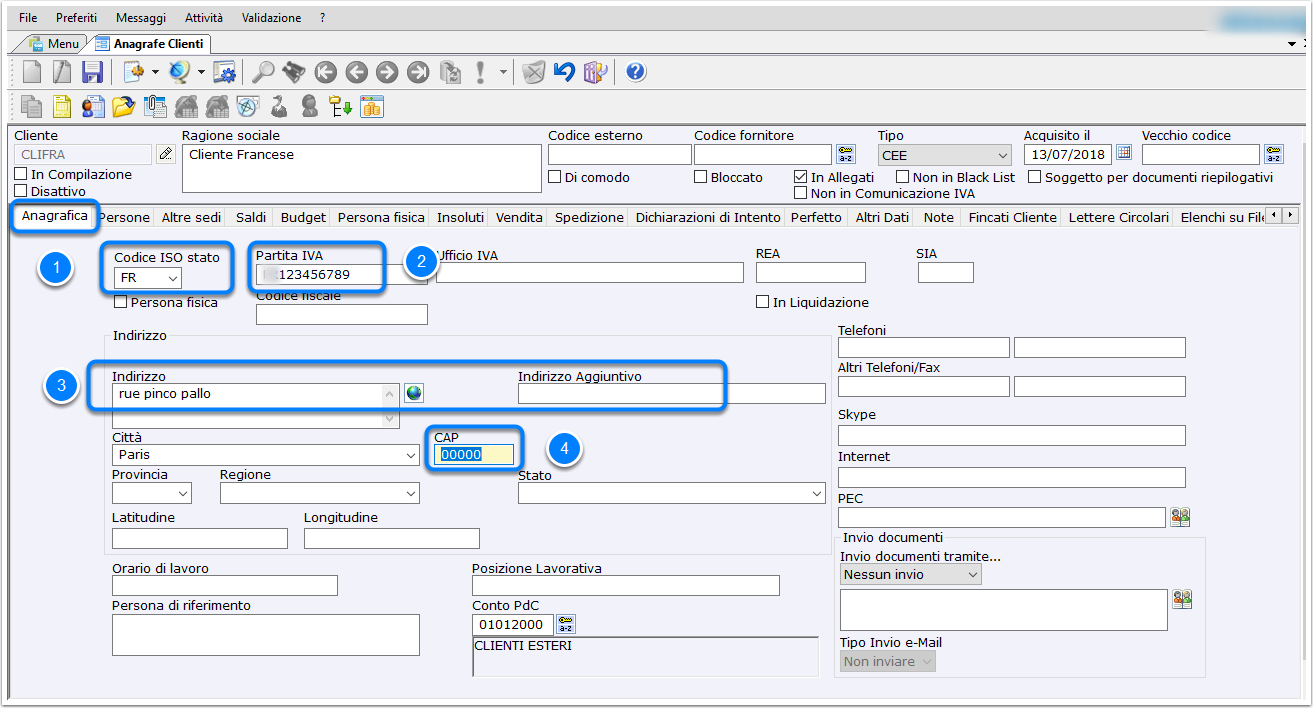This screenshot has width=1313, height=708.
Task: Click the open folder with arrow icon
Action: click(124, 105)
